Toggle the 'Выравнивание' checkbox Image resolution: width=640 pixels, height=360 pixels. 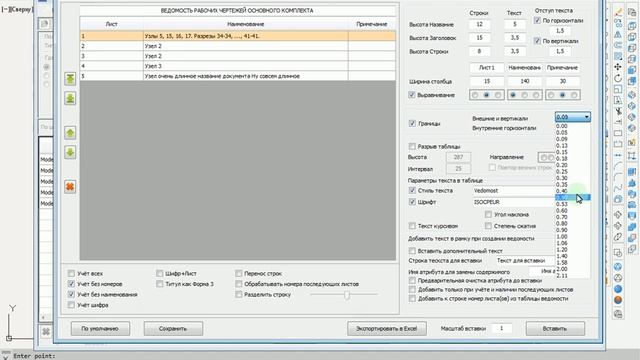(412, 95)
